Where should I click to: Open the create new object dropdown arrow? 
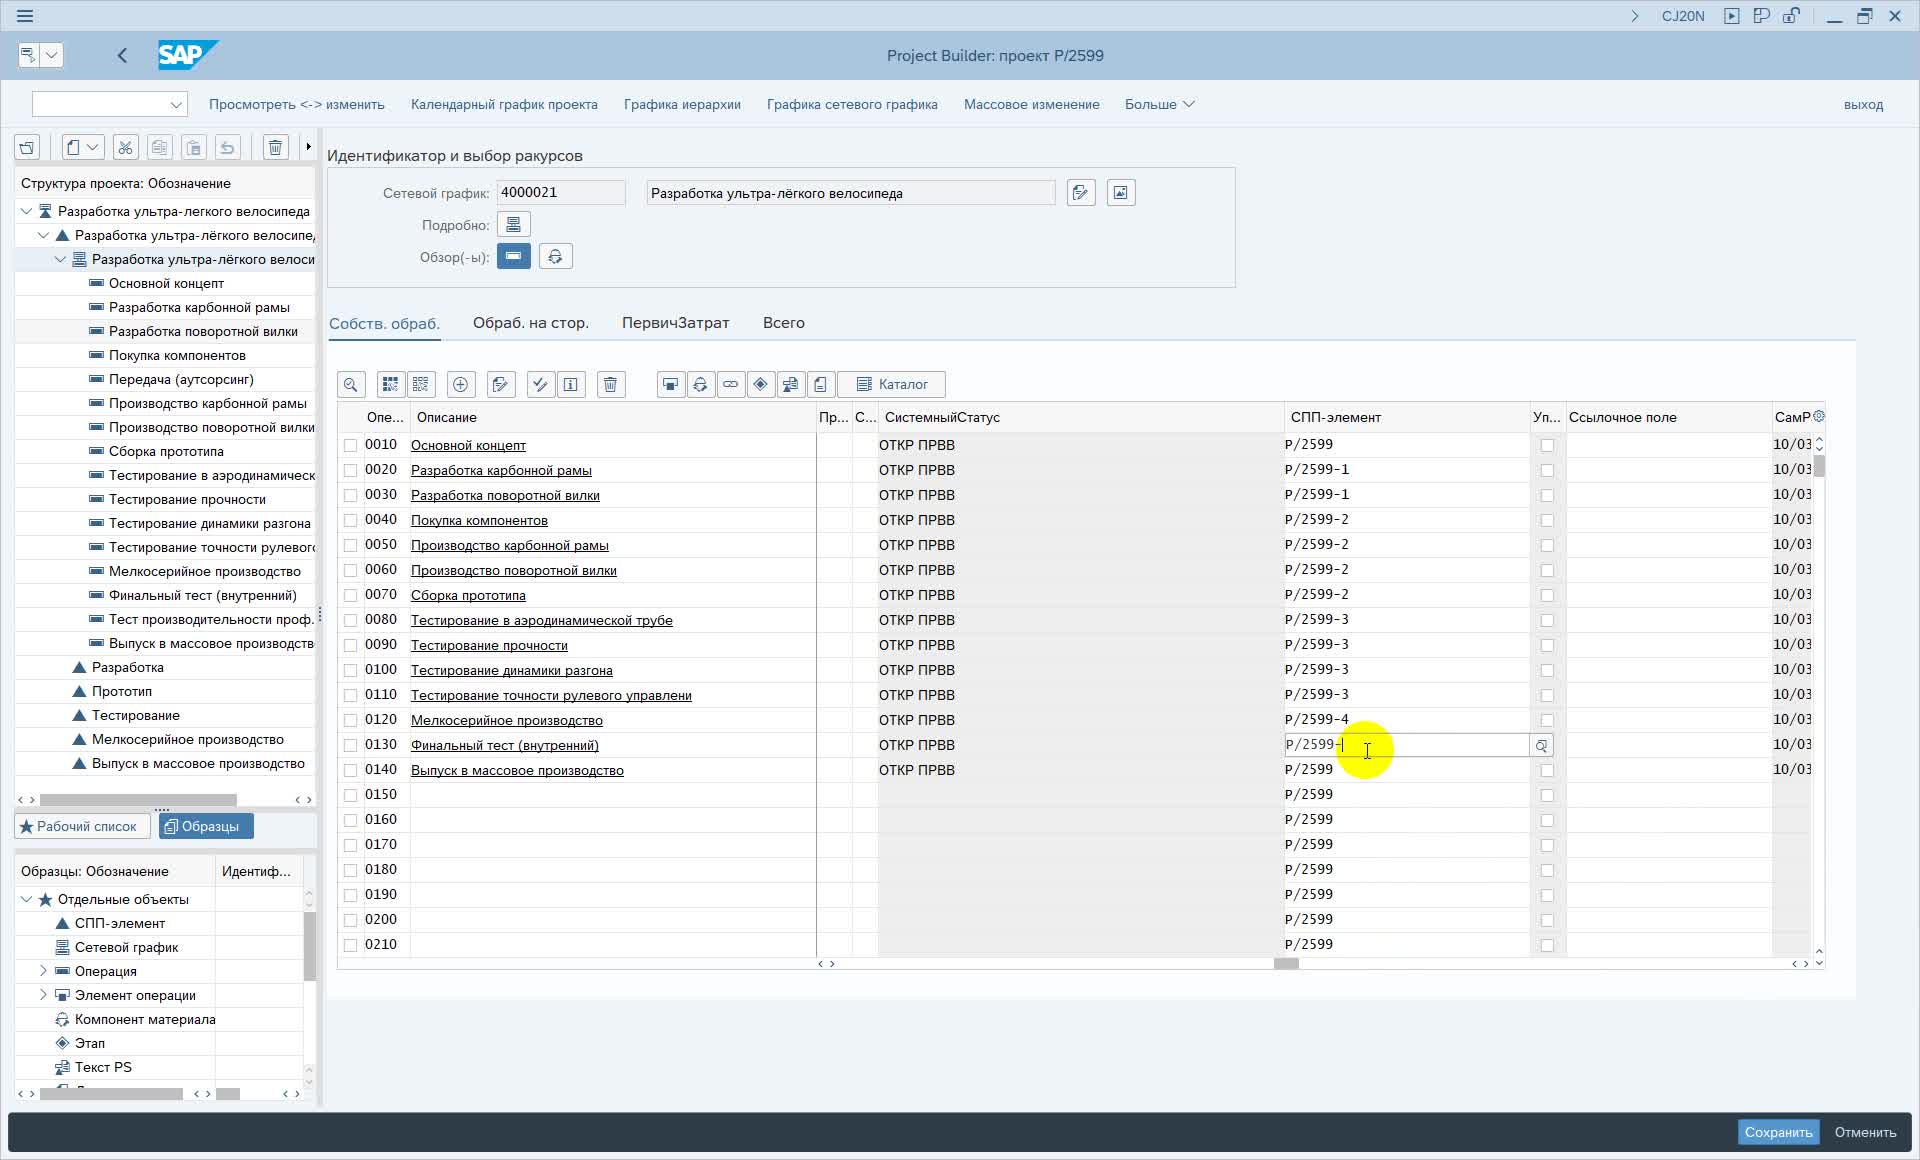coord(93,148)
